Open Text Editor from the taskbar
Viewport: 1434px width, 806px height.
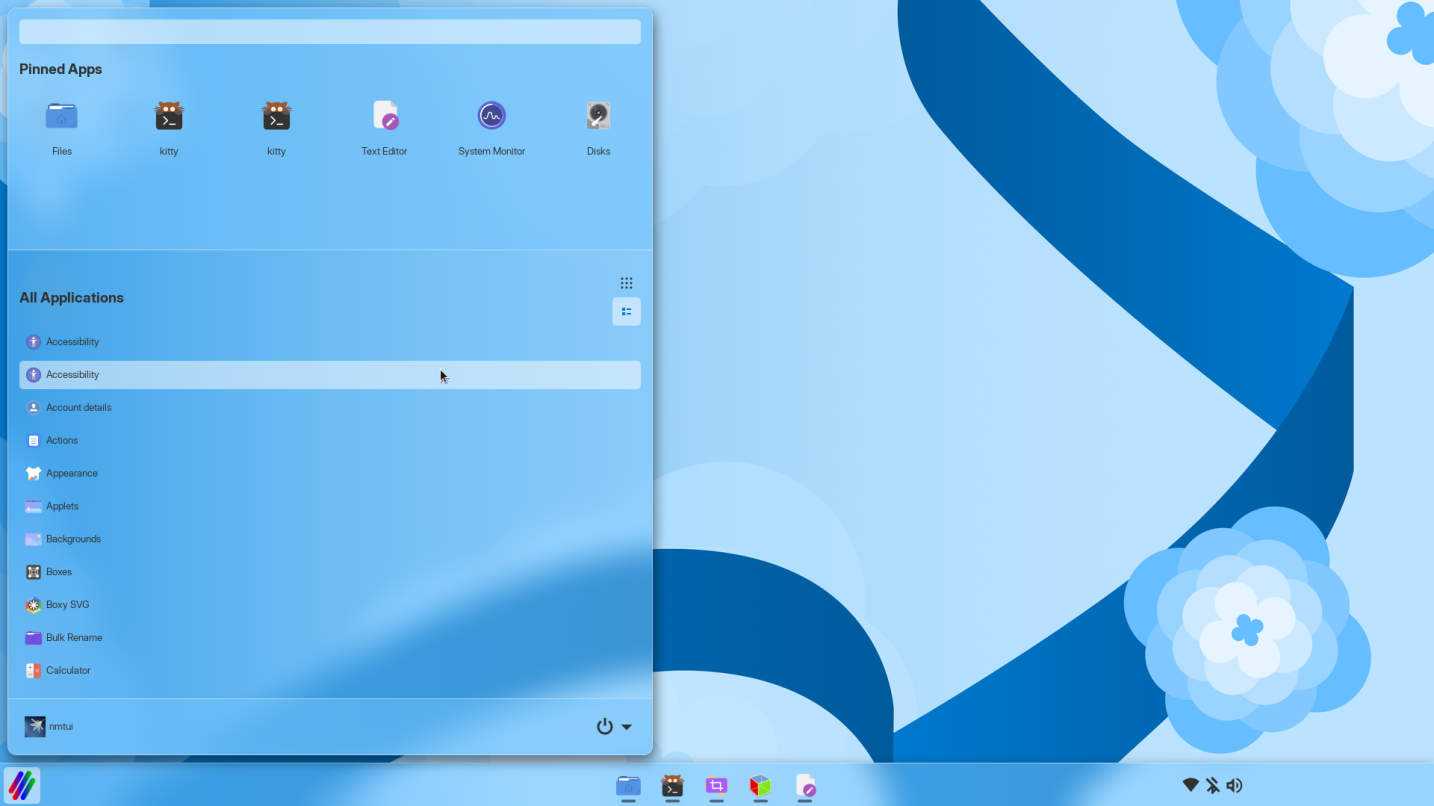pos(805,786)
